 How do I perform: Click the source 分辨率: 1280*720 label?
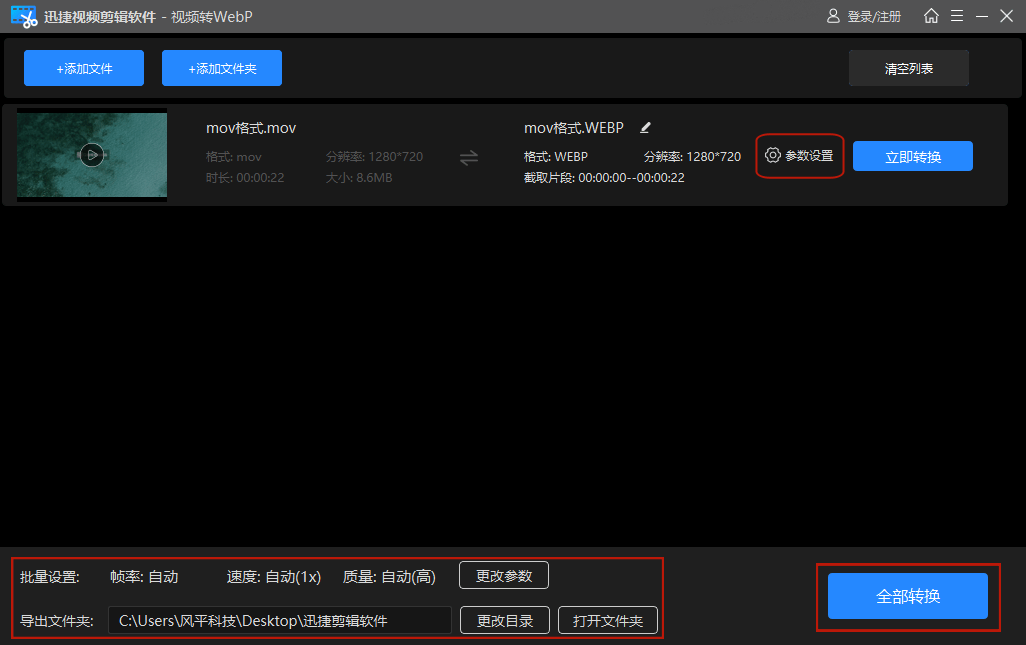(374, 157)
